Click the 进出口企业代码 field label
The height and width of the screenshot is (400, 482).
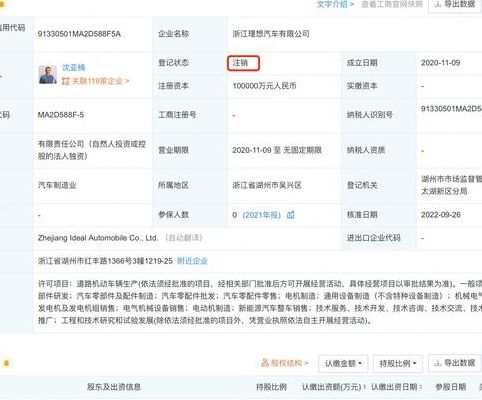[x=373, y=238]
